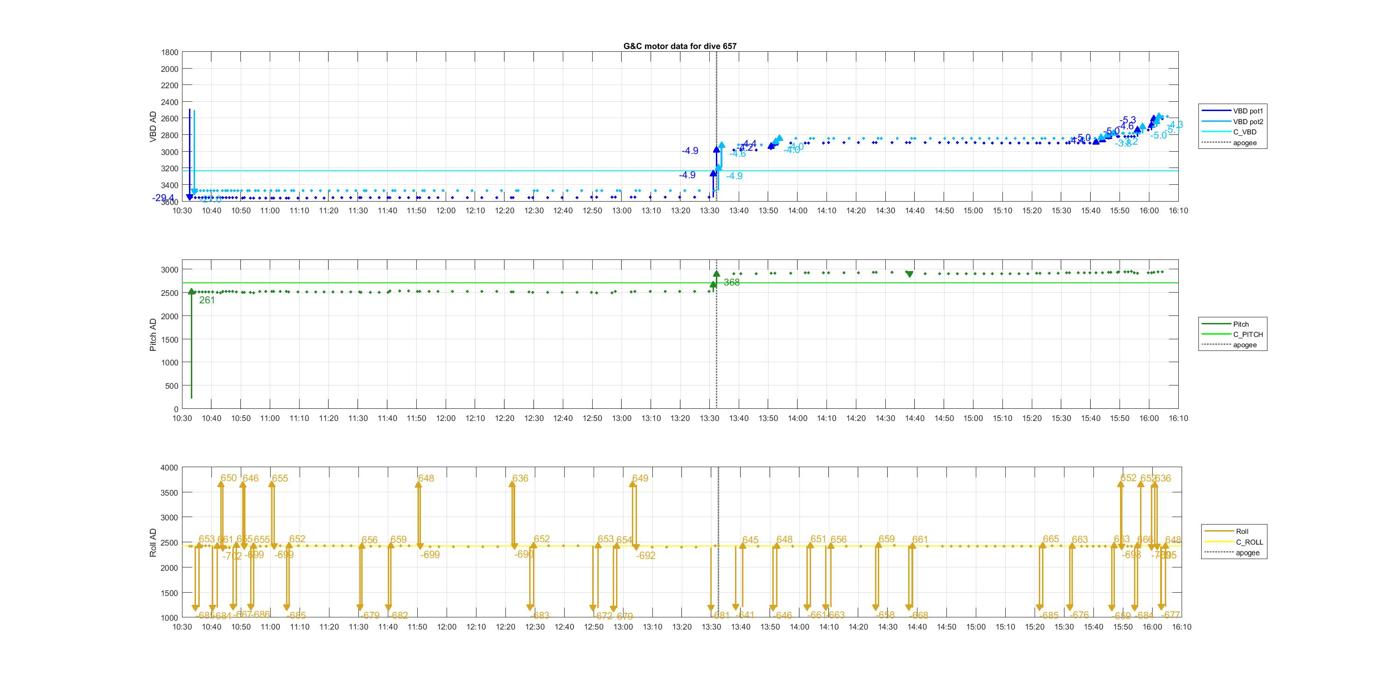The image size is (1400, 693).
Task: Click the '261' label in Pitch plot
Action: (x=207, y=300)
